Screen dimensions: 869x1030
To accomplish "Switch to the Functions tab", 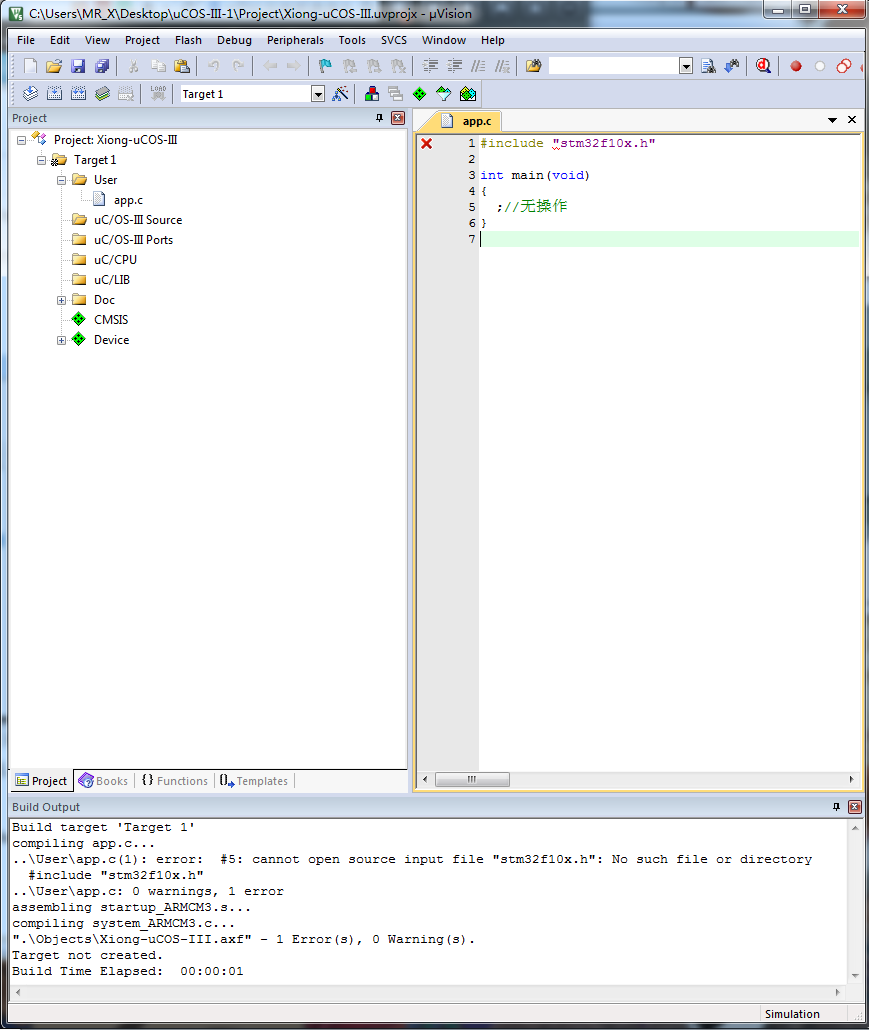I will point(178,781).
